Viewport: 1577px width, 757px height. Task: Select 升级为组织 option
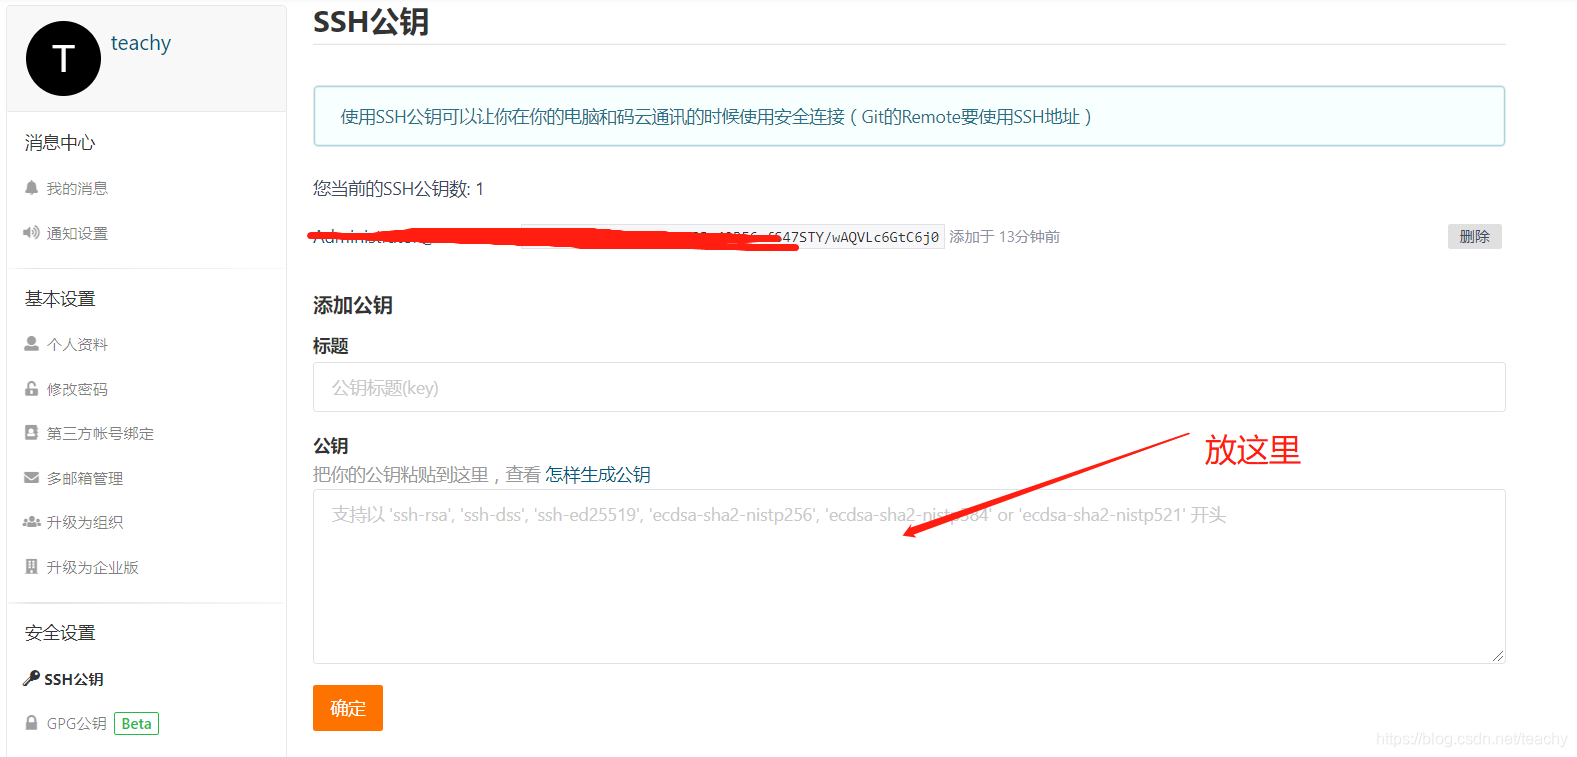click(85, 522)
